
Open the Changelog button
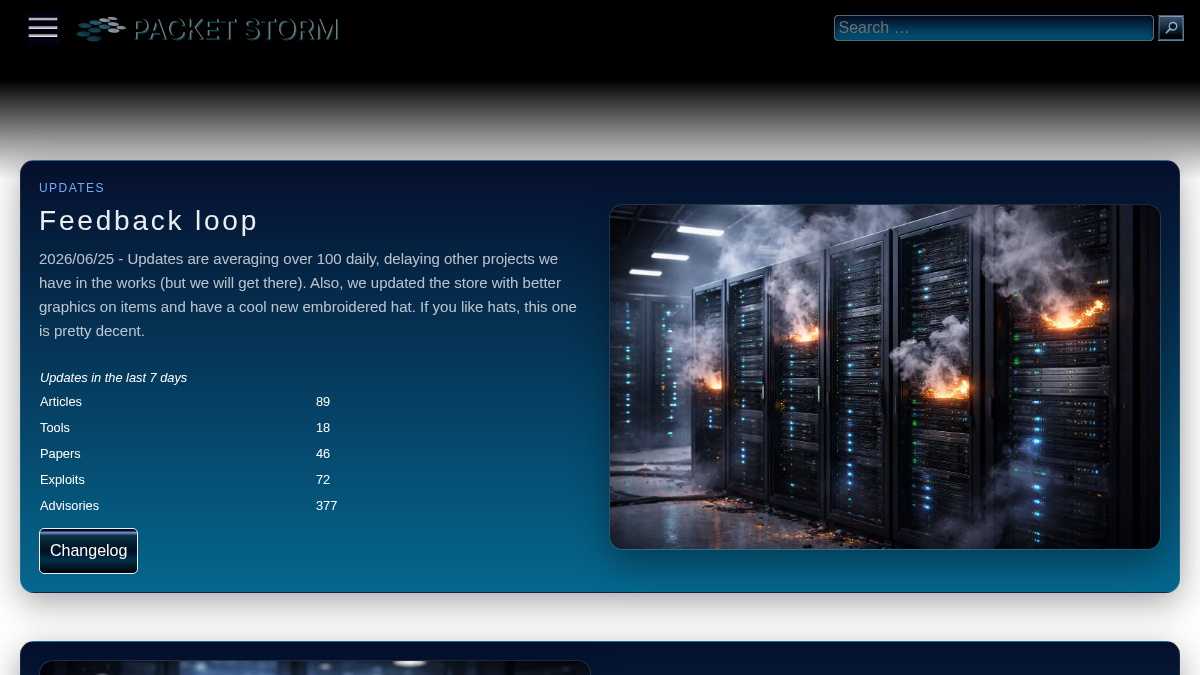(88, 551)
